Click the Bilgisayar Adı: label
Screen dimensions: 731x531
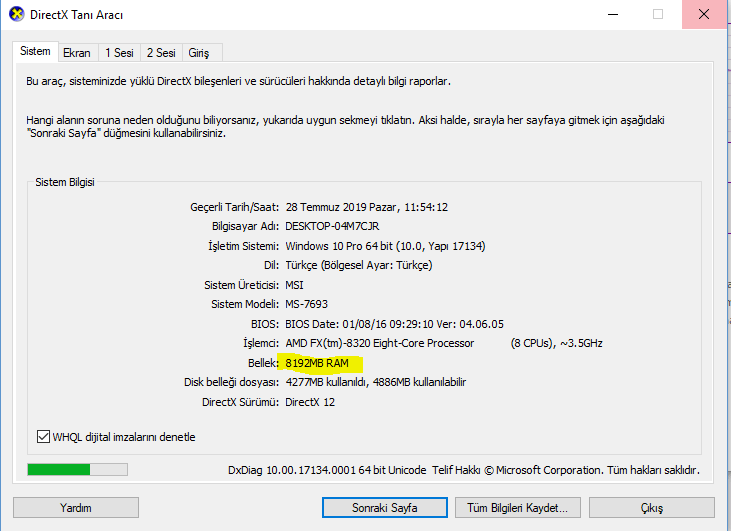(x=246, y=226)
